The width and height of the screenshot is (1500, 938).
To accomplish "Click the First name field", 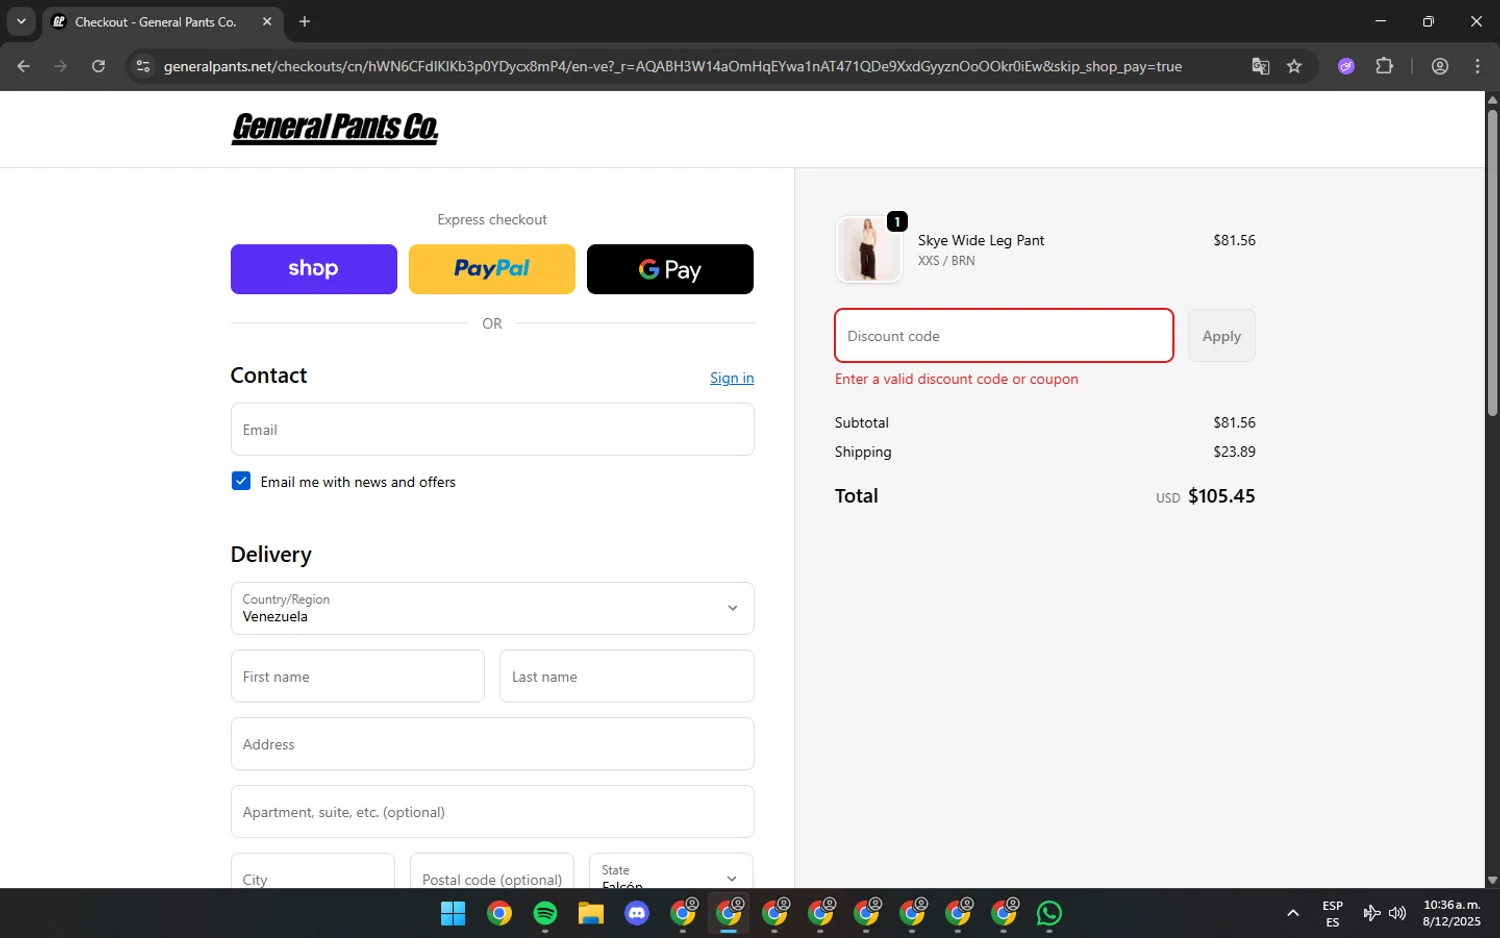I will pos(357,677).
